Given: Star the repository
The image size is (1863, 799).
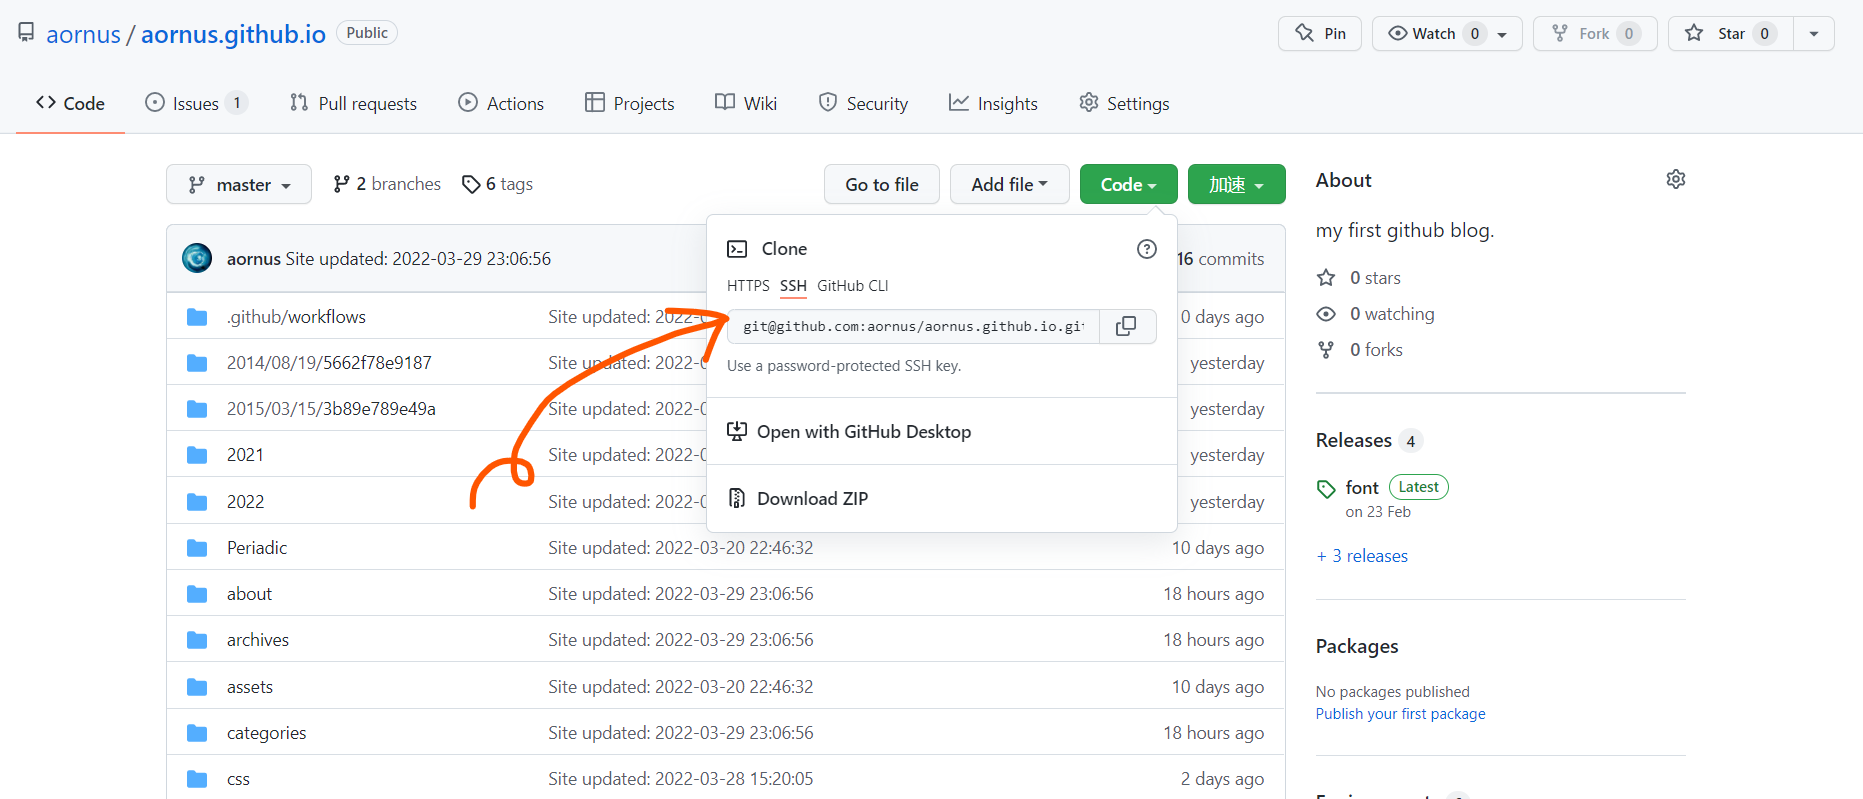Looking at the screenshot, I should [x=1731, y=34].
